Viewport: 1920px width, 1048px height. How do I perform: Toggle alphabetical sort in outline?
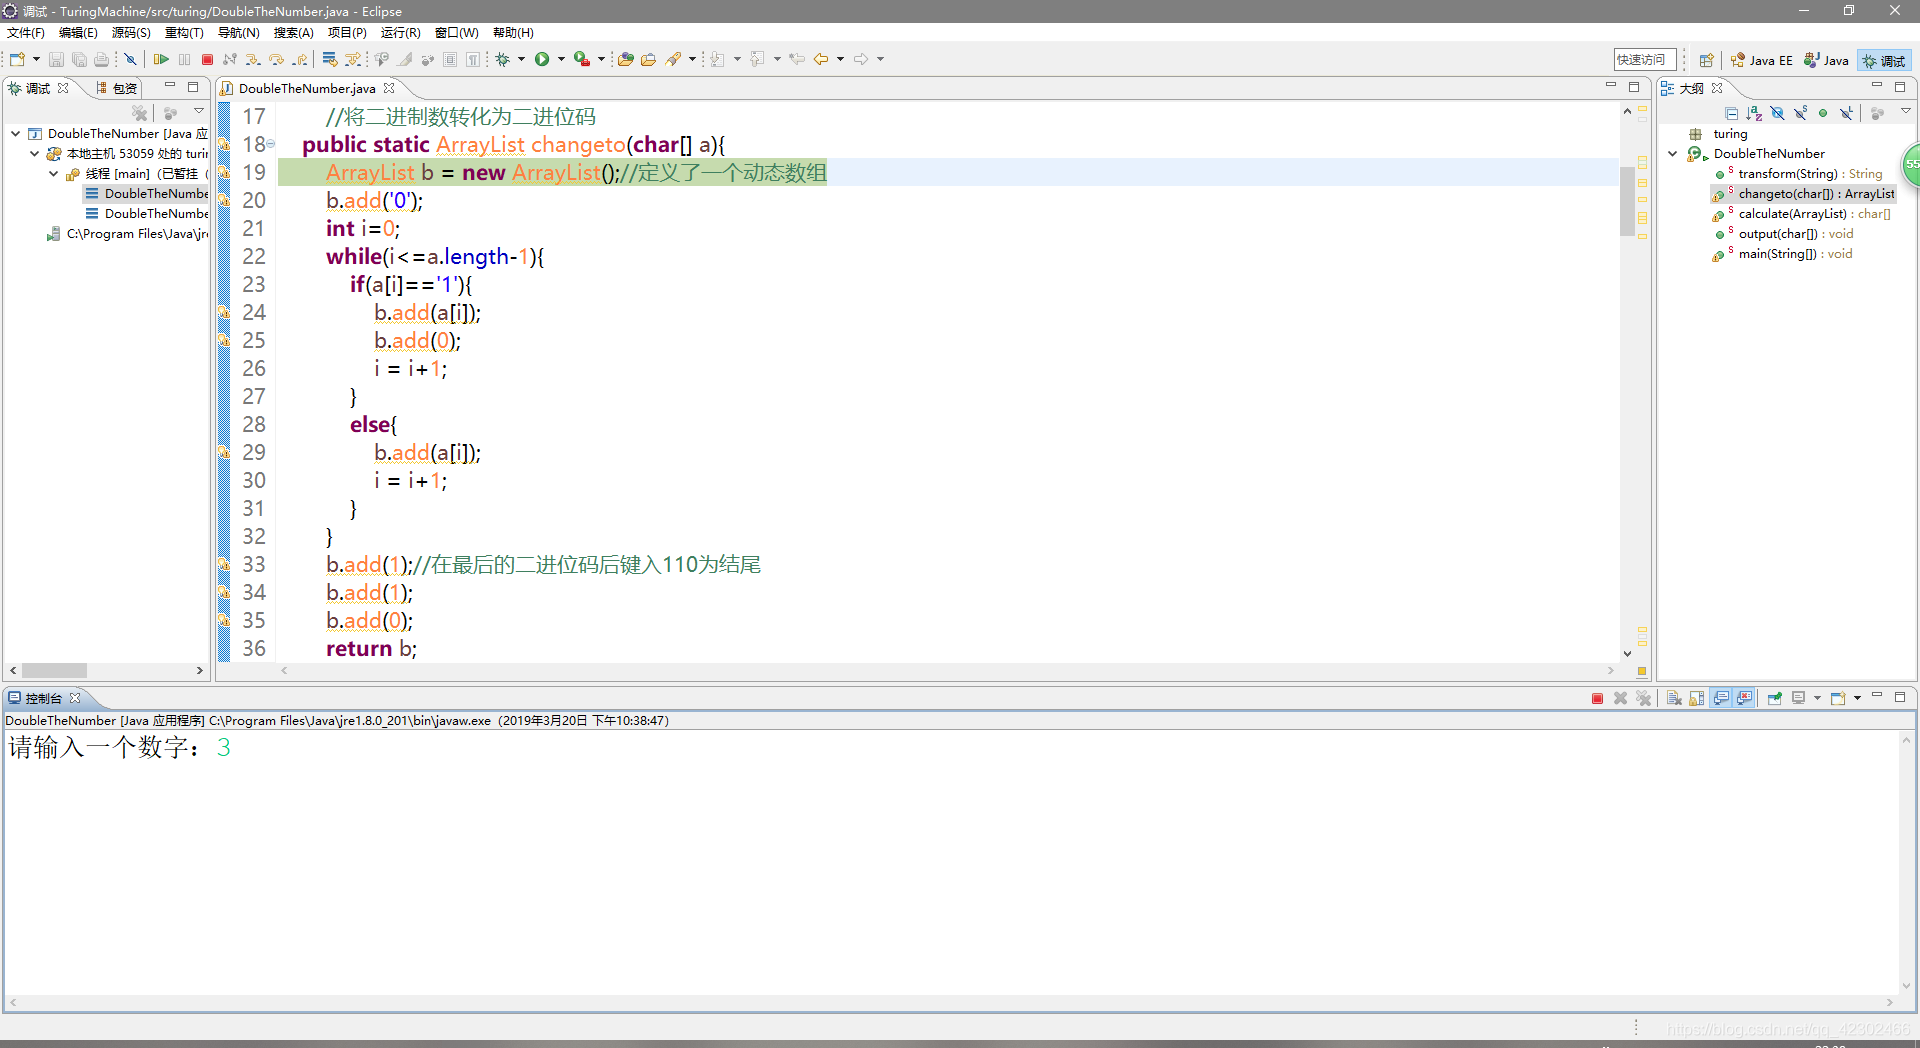click(1755, 114)
